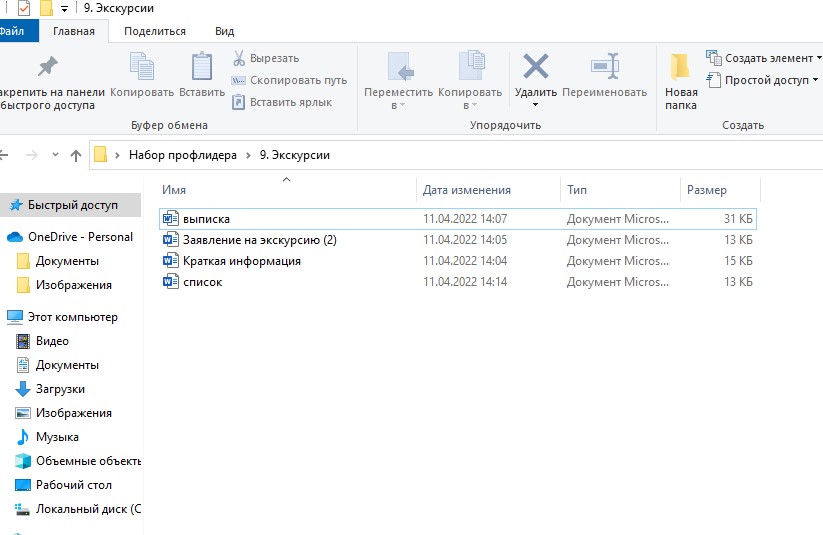823x535 pixels.
Task: Click the New folder (Новая папка) icon
Action: pos(681,67)
